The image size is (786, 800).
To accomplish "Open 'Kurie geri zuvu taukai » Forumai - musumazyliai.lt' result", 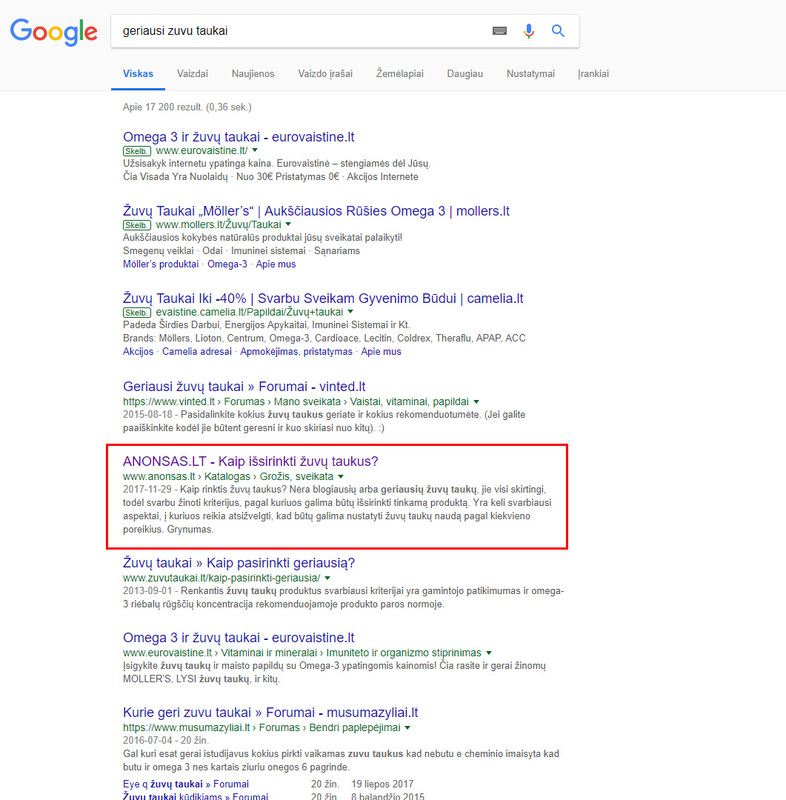I will coord(270,712).
